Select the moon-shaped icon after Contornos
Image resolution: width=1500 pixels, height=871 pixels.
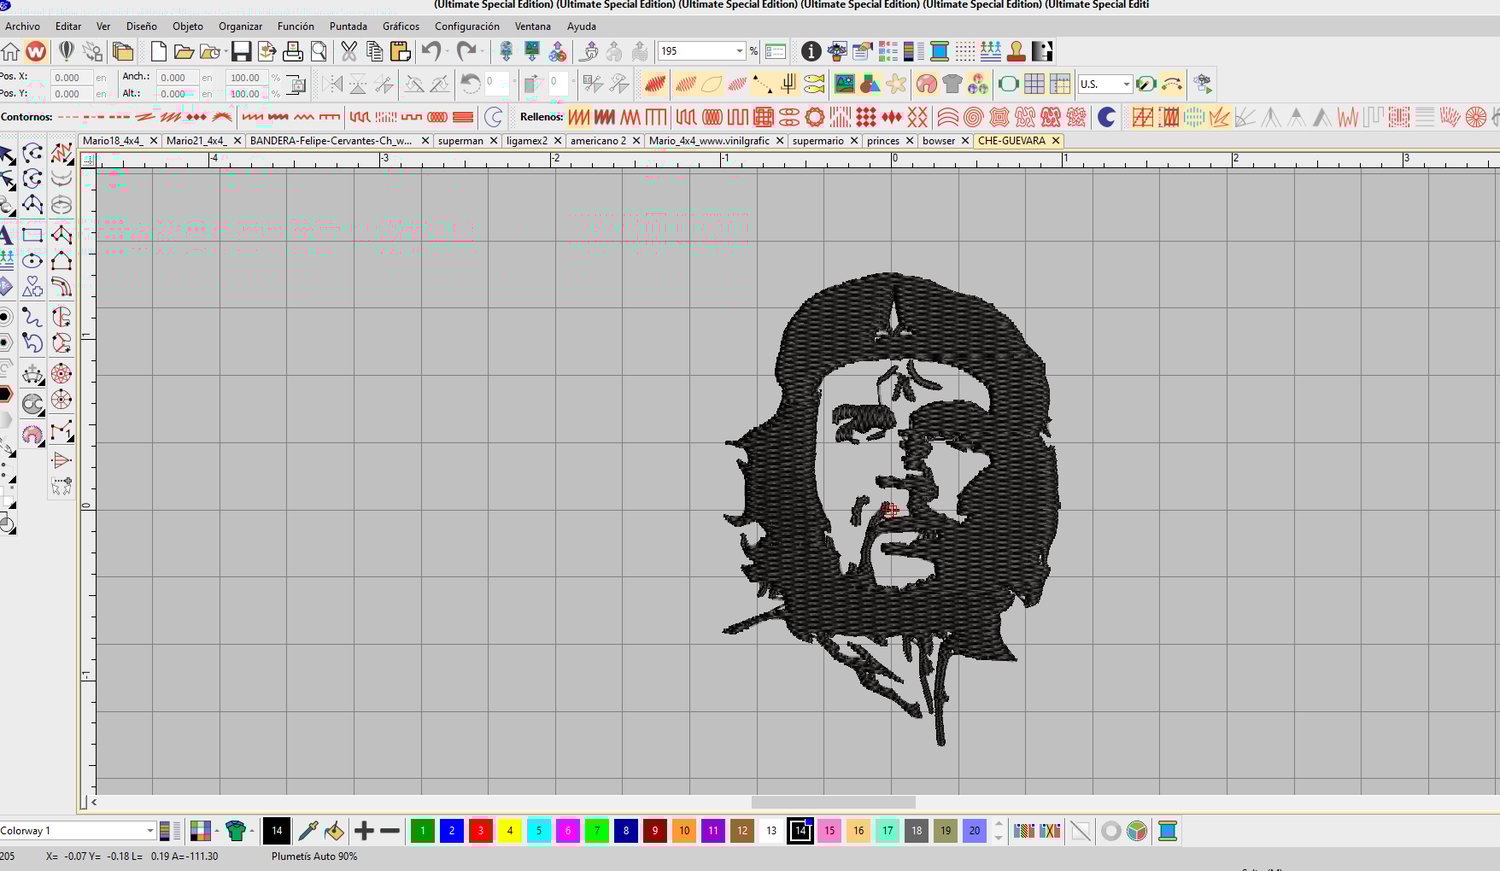coord(493,117)
